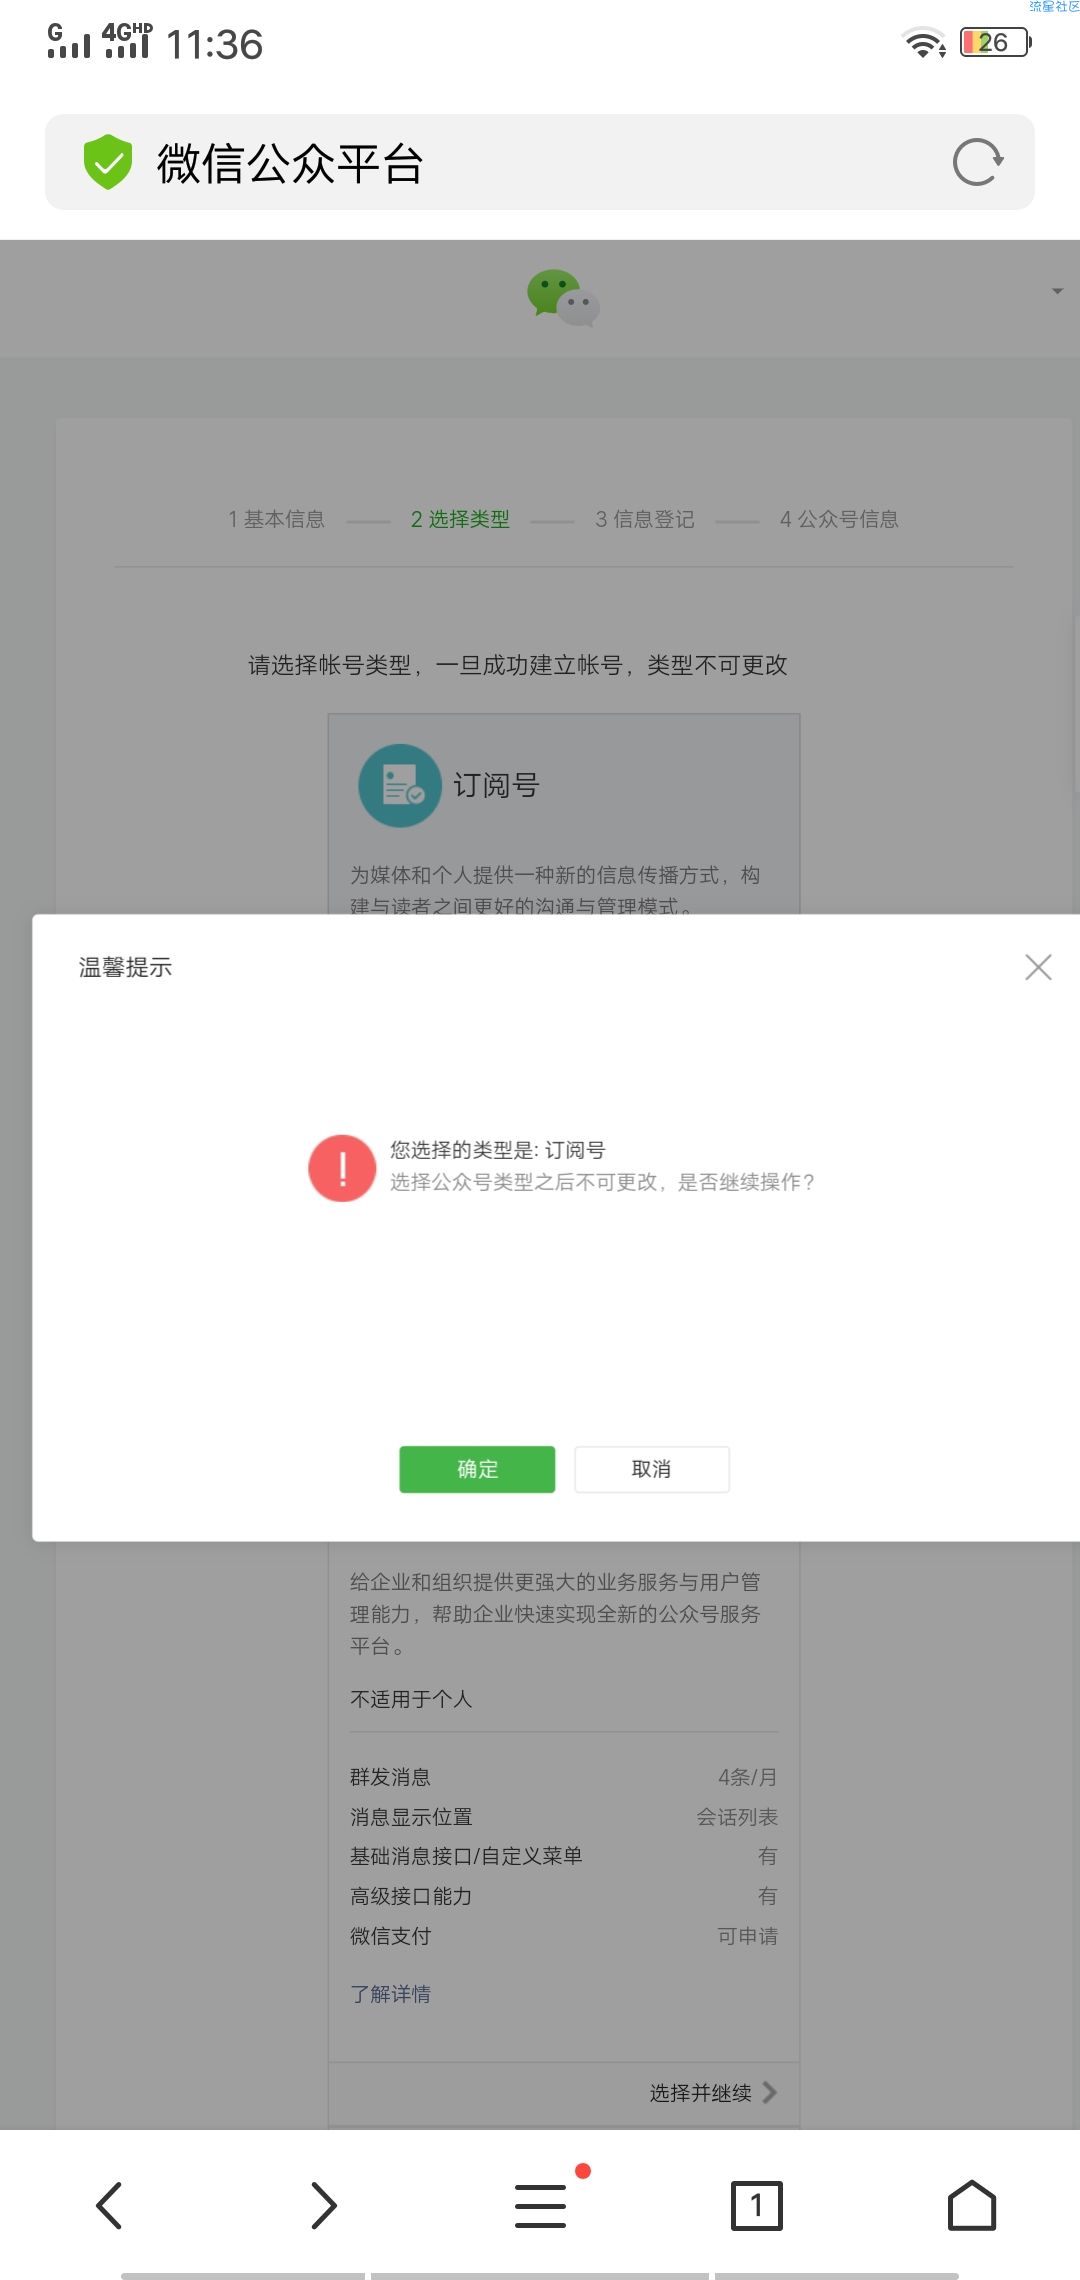The width and height of the screenshot is (1080, 2280).
Task: Select step 2 选择类型
Action: pyautogui.click(x=460, y=519)
